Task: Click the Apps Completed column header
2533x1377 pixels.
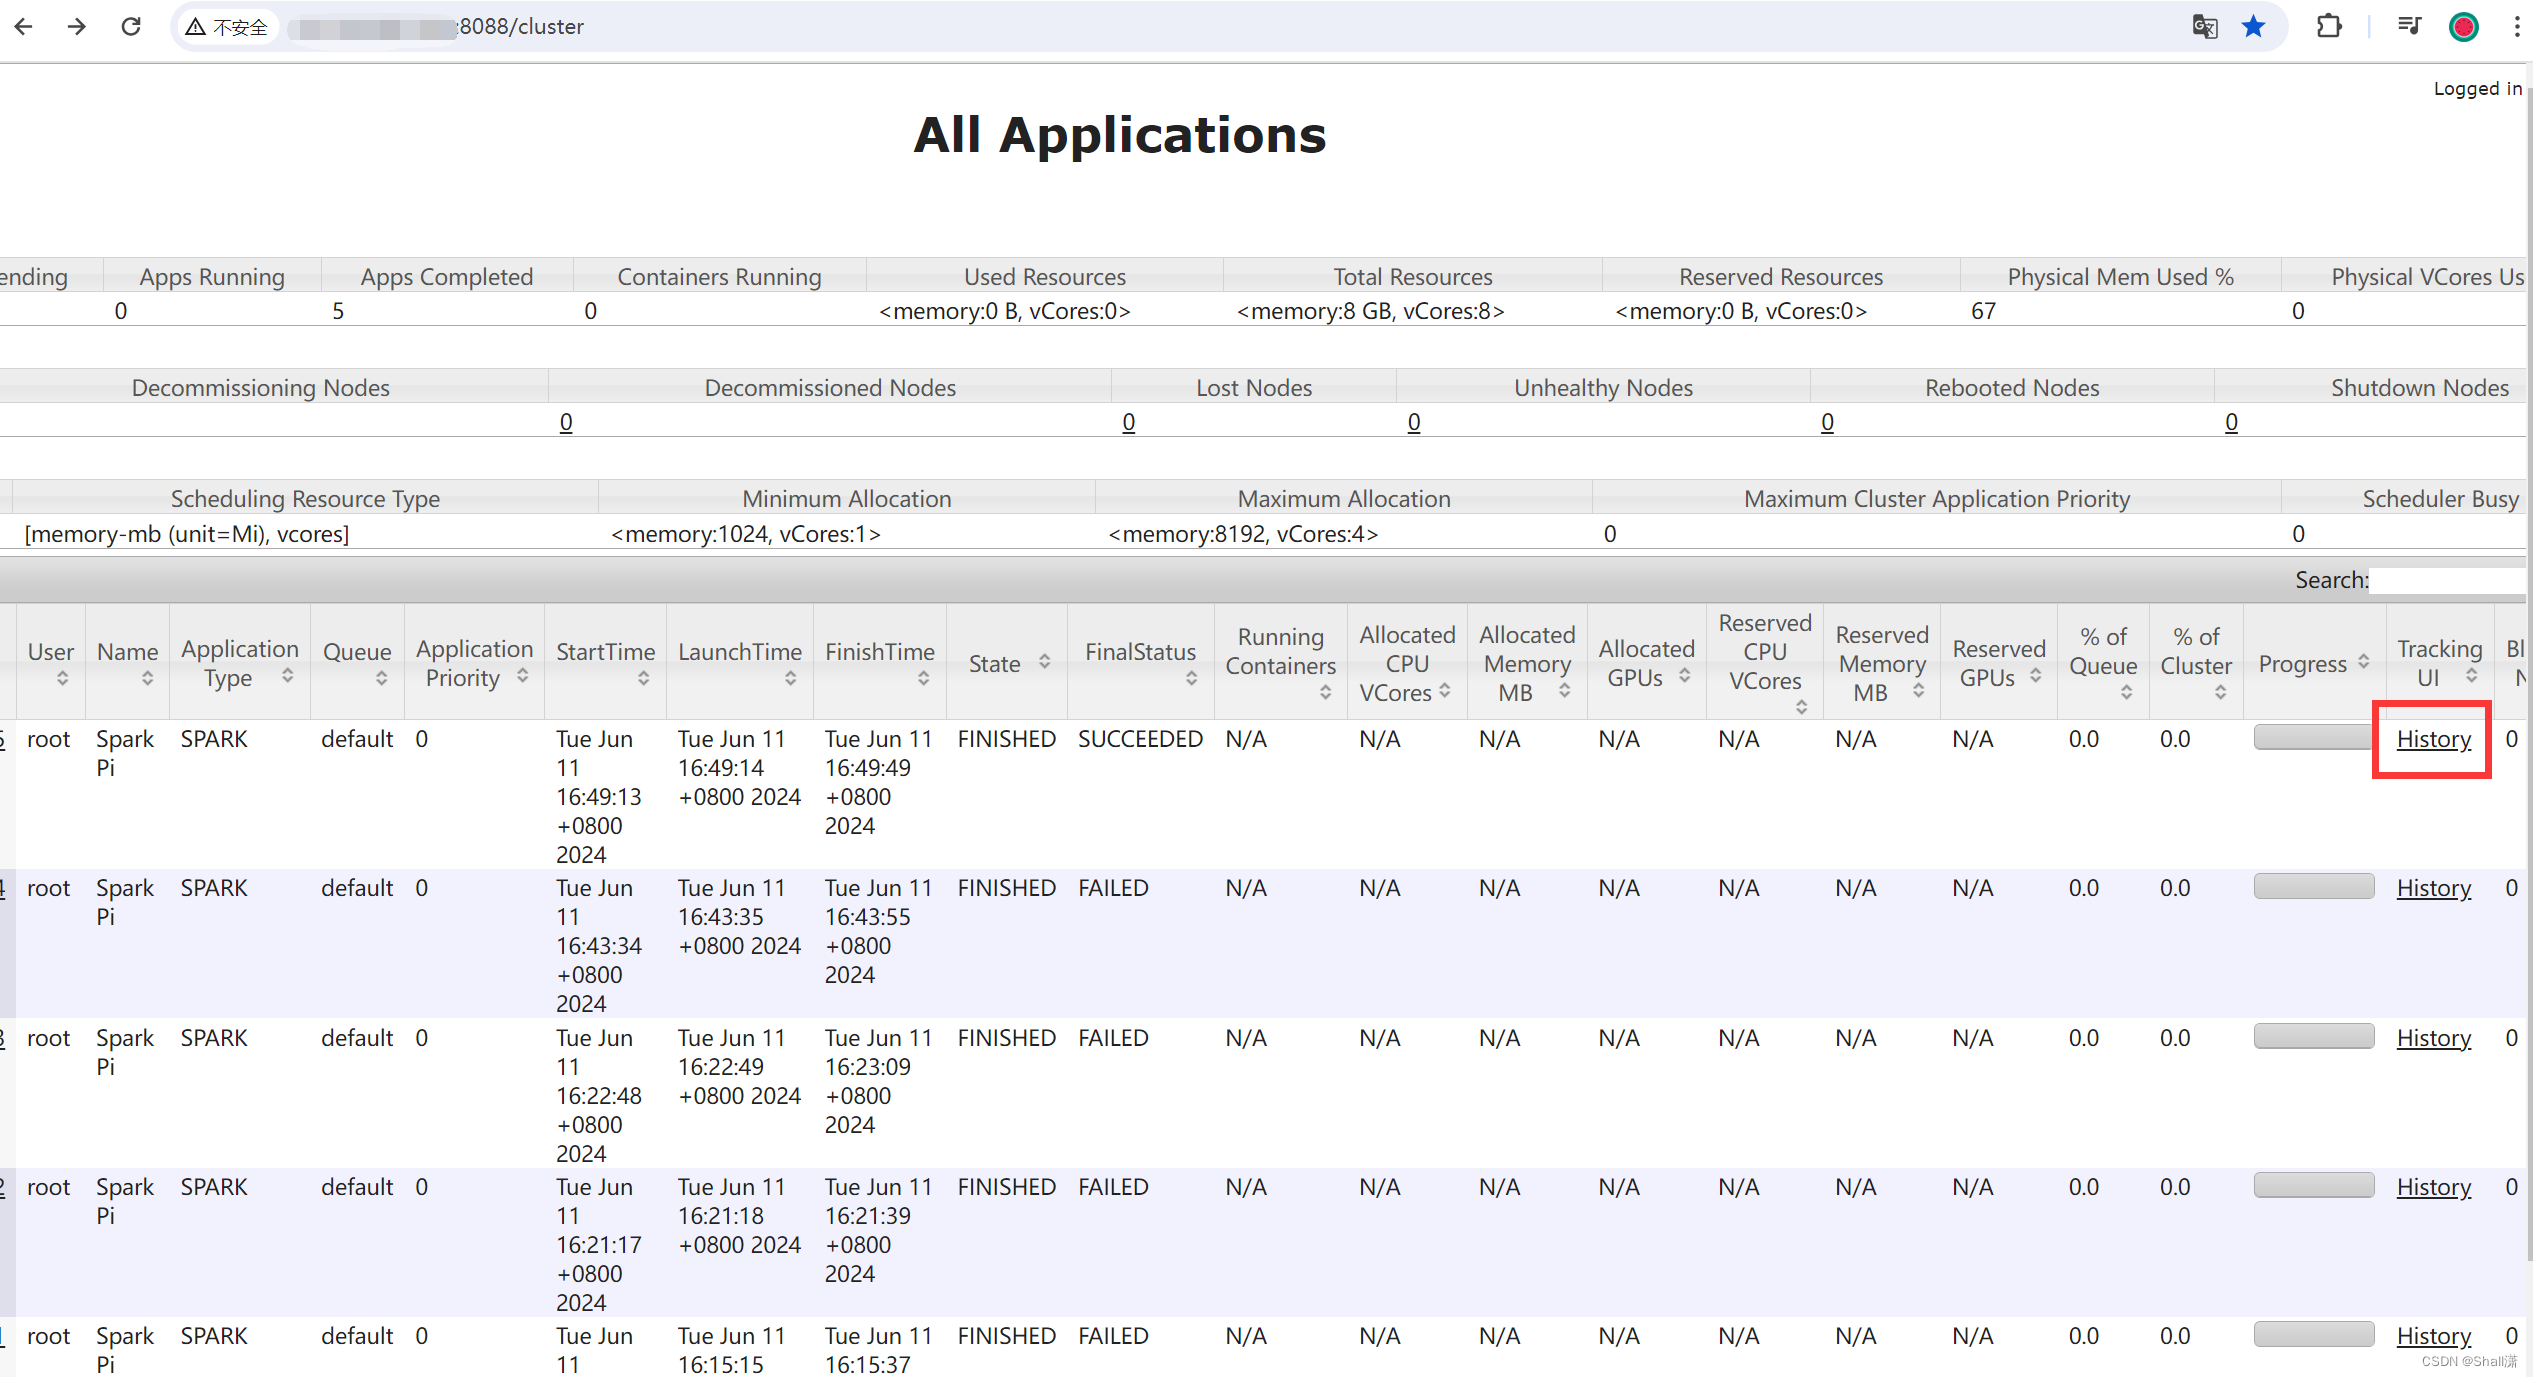Action: 444,275
